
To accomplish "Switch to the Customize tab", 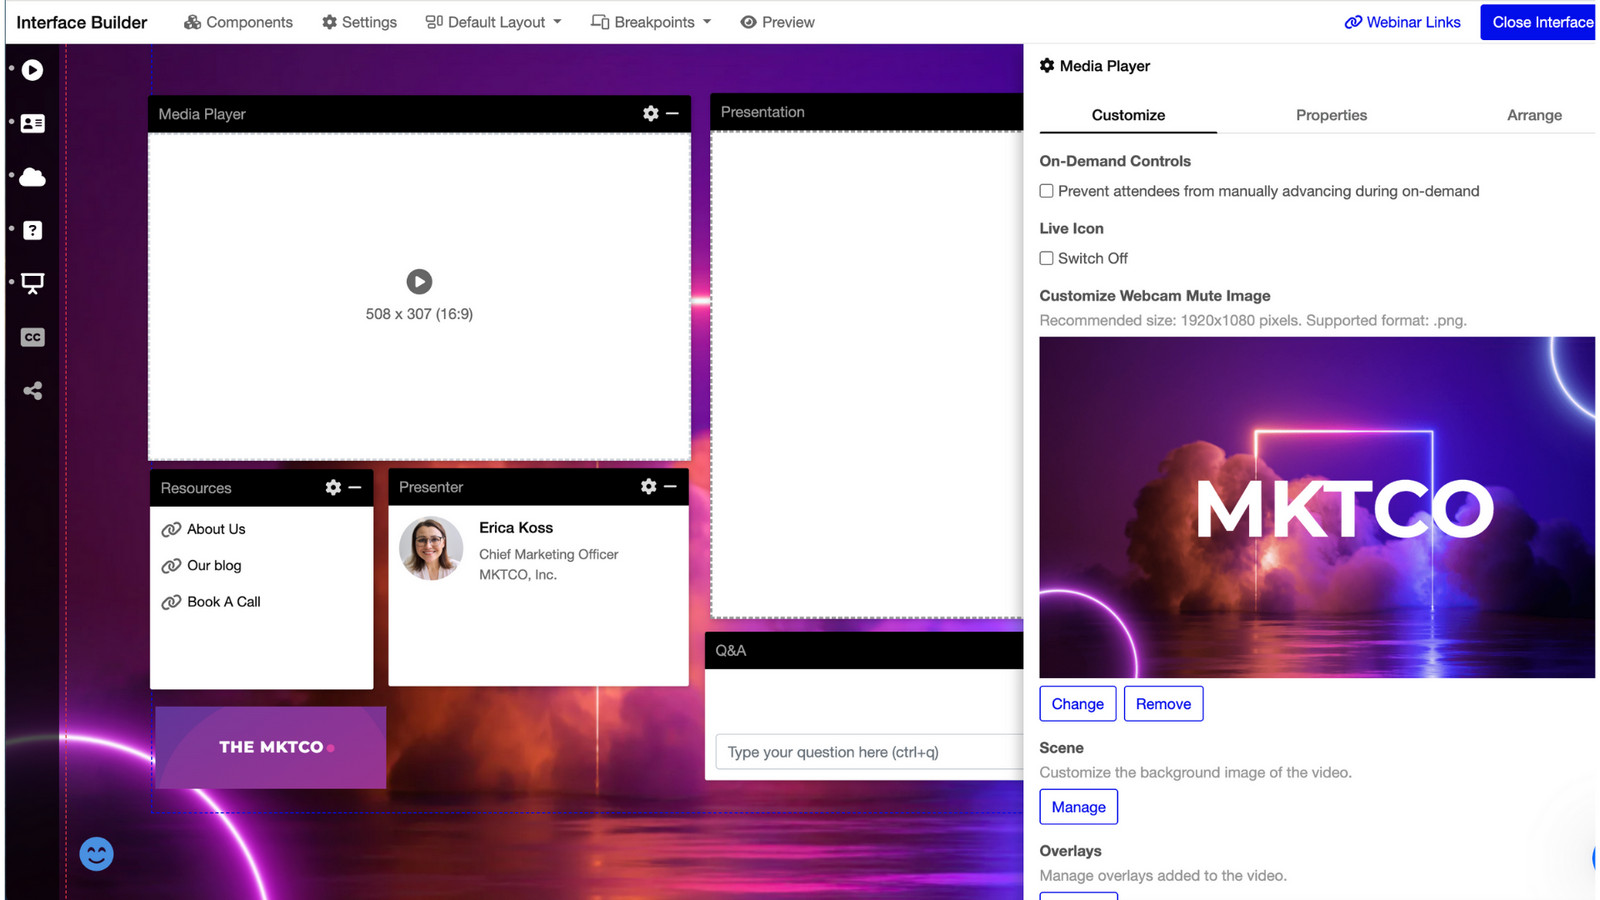I will point(1128,115).
